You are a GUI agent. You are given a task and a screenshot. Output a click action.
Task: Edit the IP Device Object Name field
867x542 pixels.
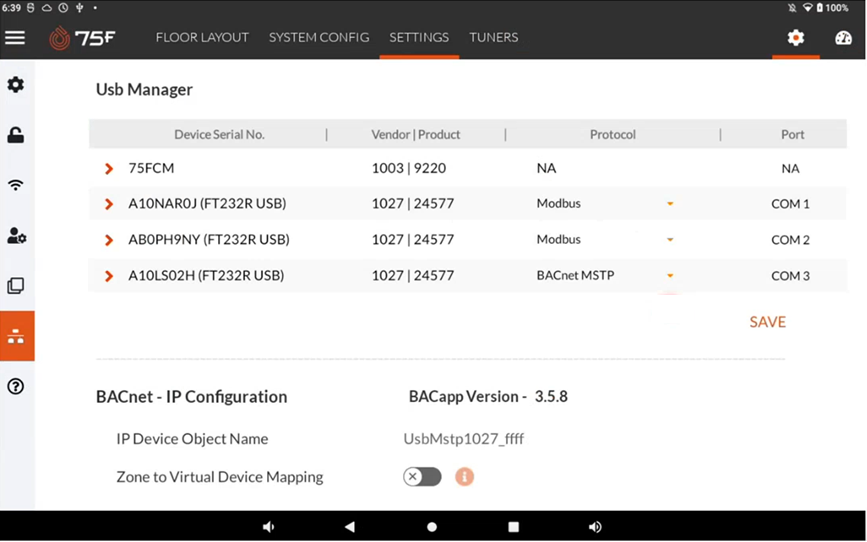pos(463,439)
